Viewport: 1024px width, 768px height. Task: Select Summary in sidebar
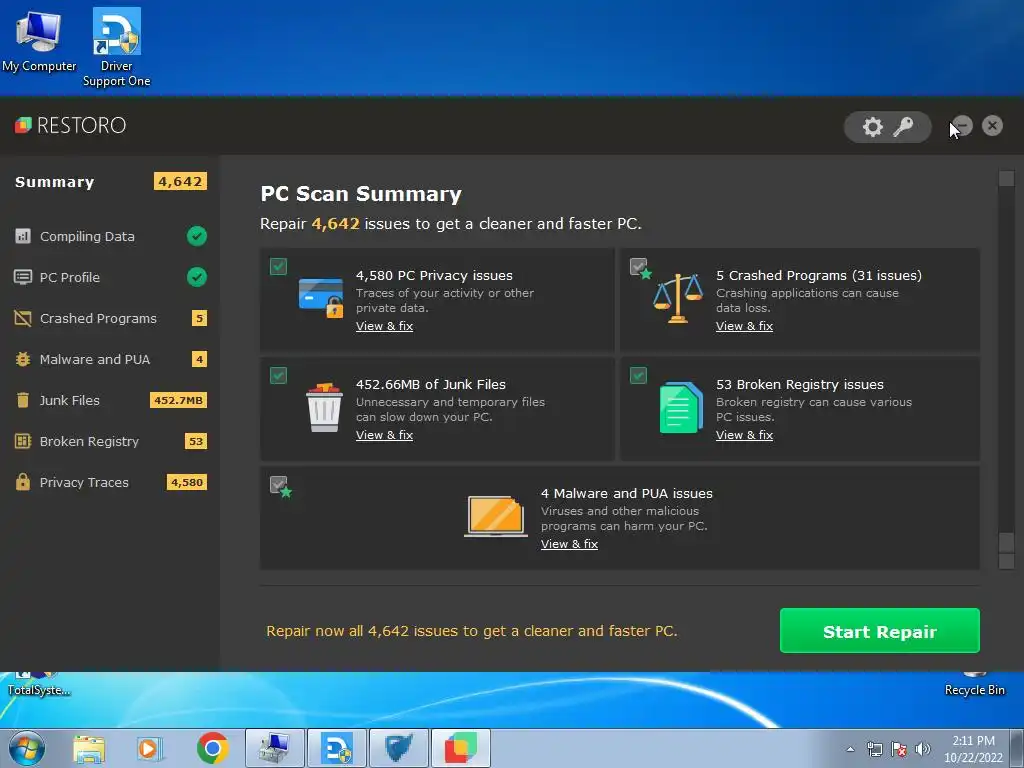[x=110, y=182]
